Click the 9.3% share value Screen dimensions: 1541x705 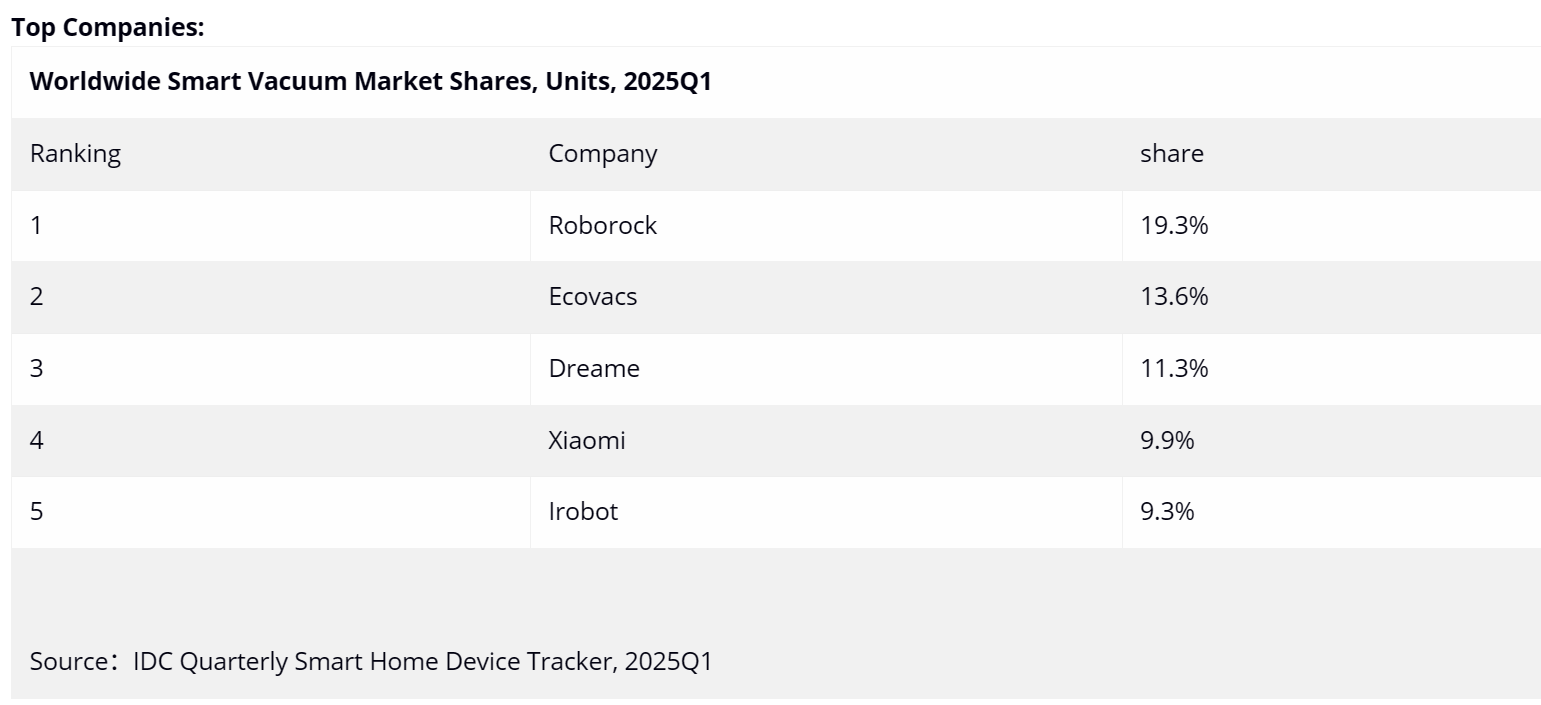pos(1167,512)
